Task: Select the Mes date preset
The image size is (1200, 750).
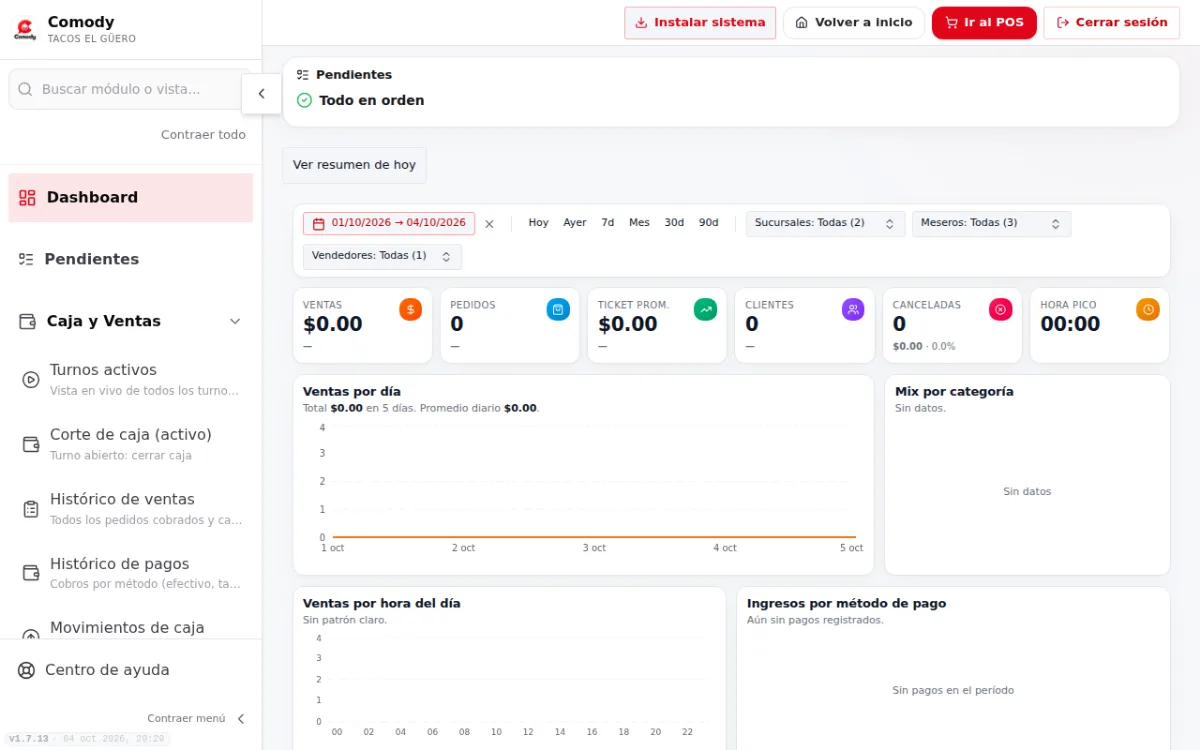Action: 639,223
